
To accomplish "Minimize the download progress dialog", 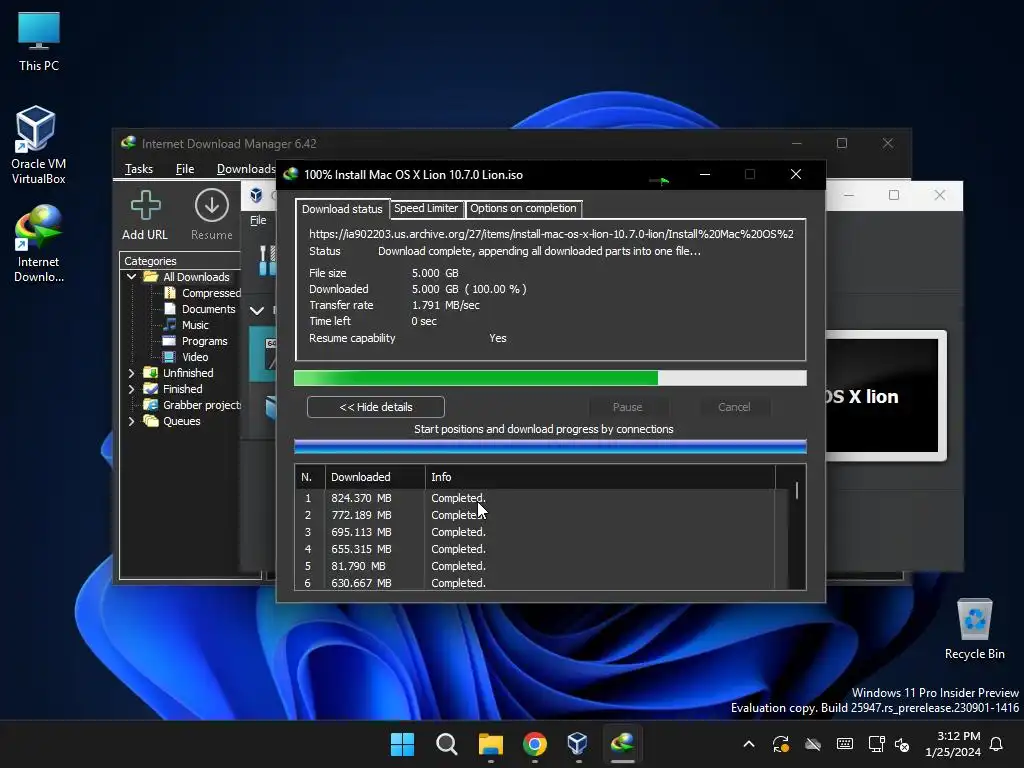I will click(x=705, y=174).
